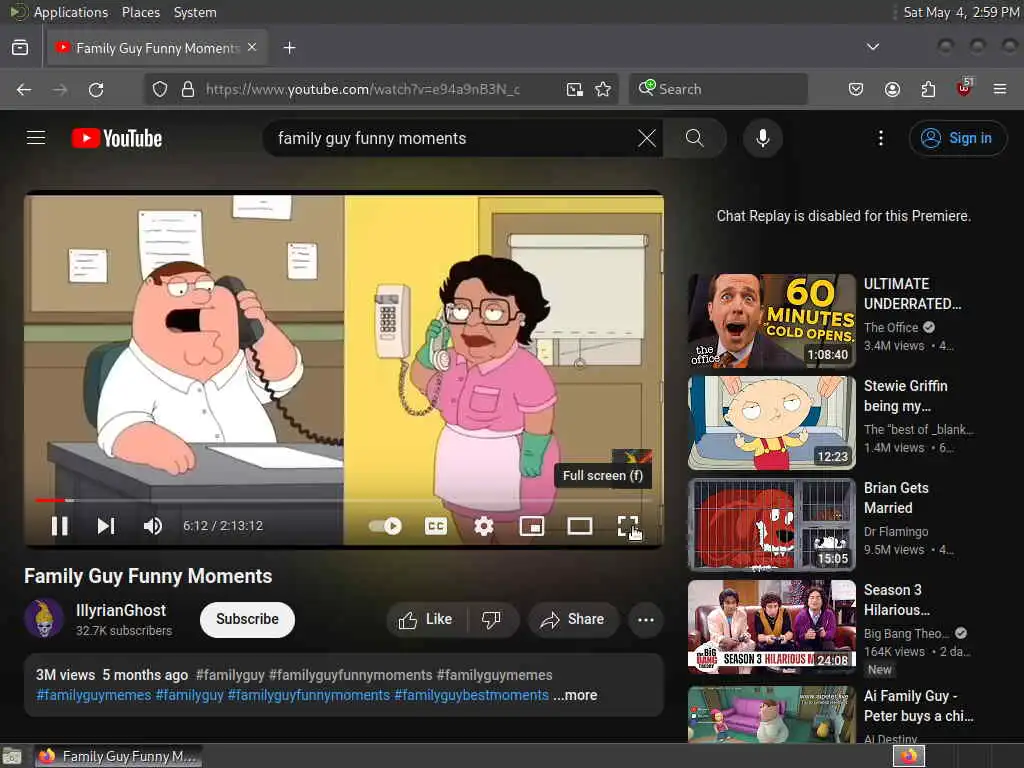Bookmark this page with the star
The image size is (1024, 768).
603,89
